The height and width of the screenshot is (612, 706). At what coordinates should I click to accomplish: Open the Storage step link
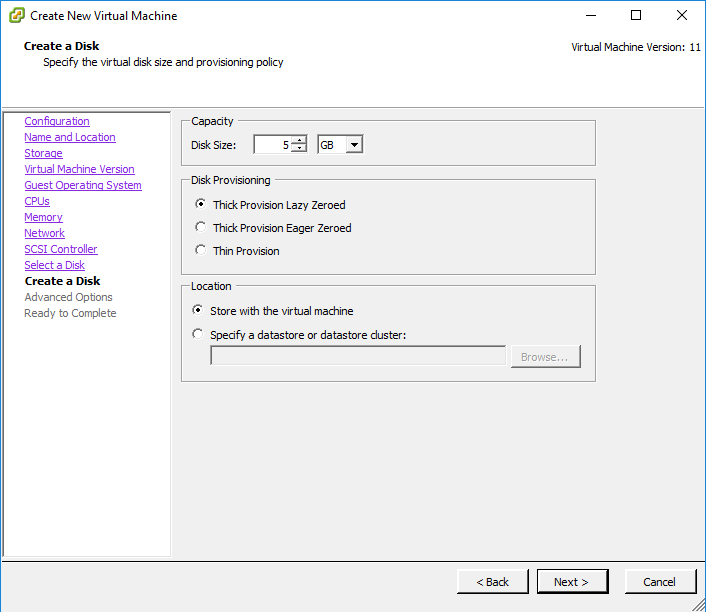click(43, 153)
